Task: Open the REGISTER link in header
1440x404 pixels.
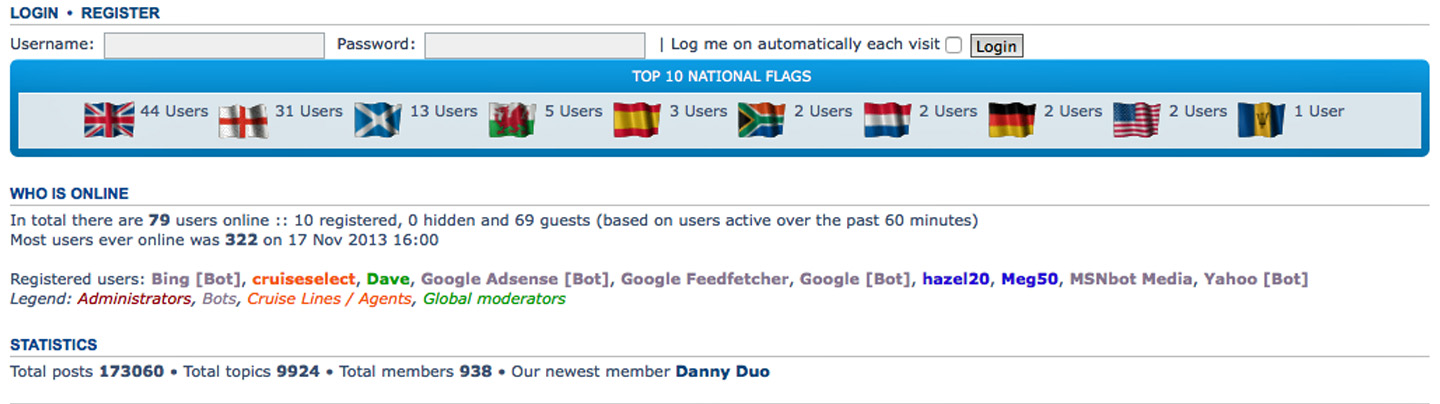Action: 120,13
